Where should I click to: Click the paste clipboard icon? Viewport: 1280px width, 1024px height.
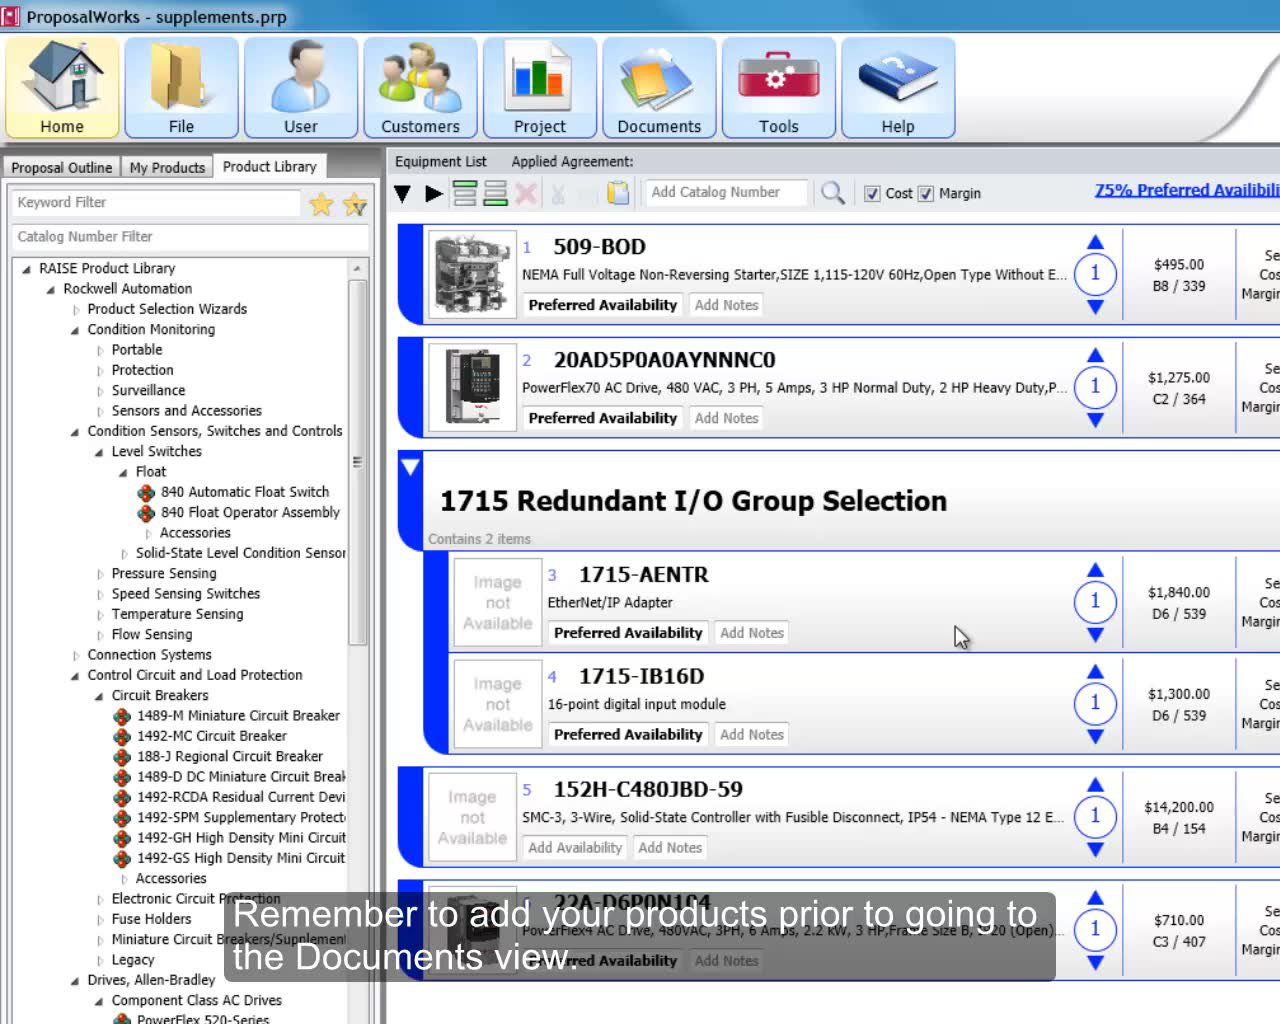click(619, 193)
